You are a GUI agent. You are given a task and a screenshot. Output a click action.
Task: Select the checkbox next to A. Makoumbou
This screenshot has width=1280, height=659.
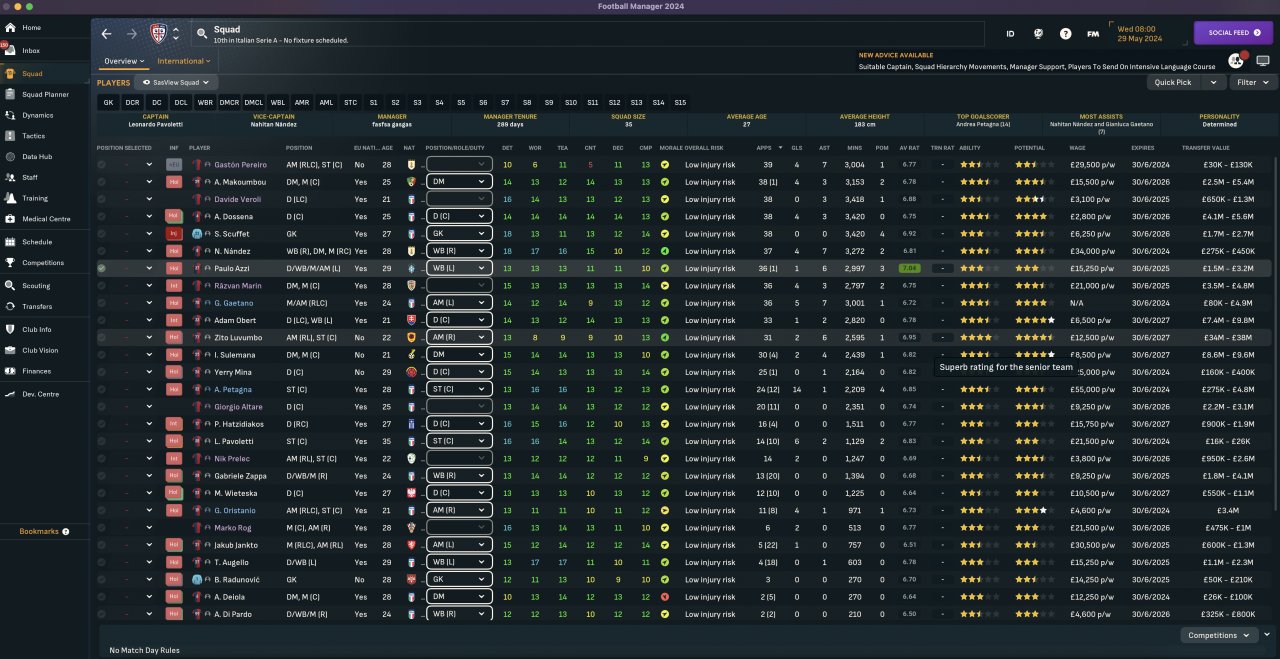(102, 182)
